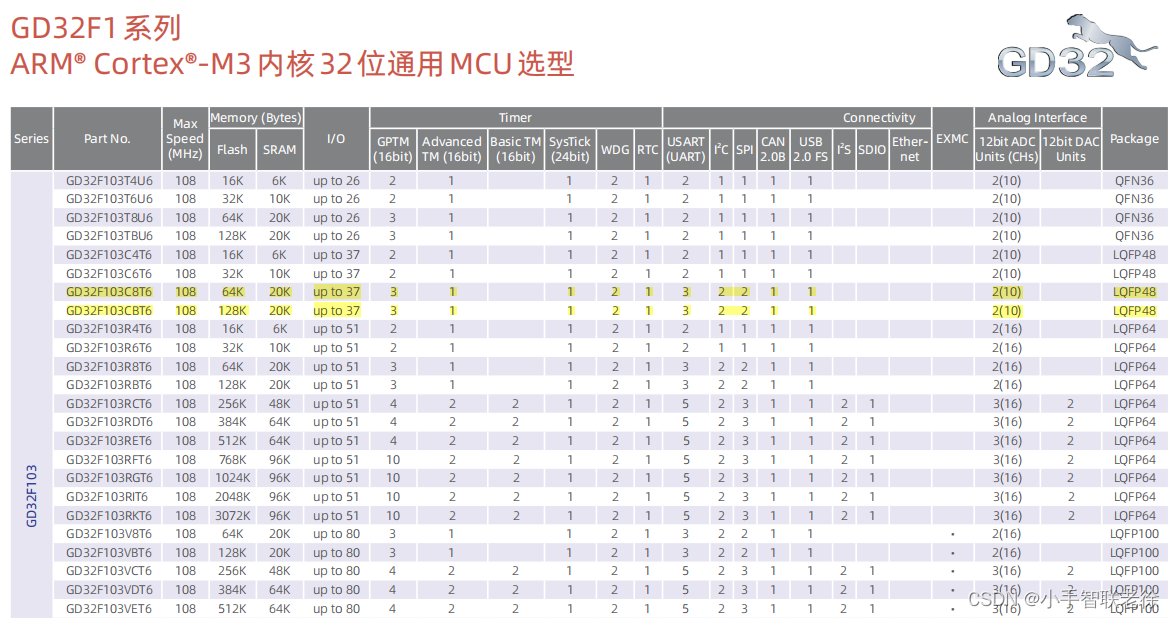This screenshot has height=618, width=1175.
Task: Select part number GD32F103C6T6
Action: tap(109, 273)
